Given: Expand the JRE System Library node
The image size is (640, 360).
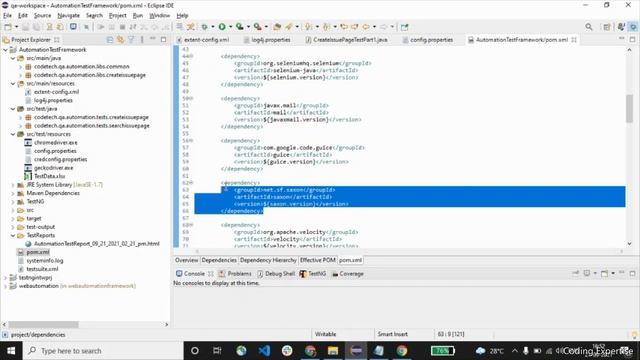Looking at the screenshot, I should [13, 185].
